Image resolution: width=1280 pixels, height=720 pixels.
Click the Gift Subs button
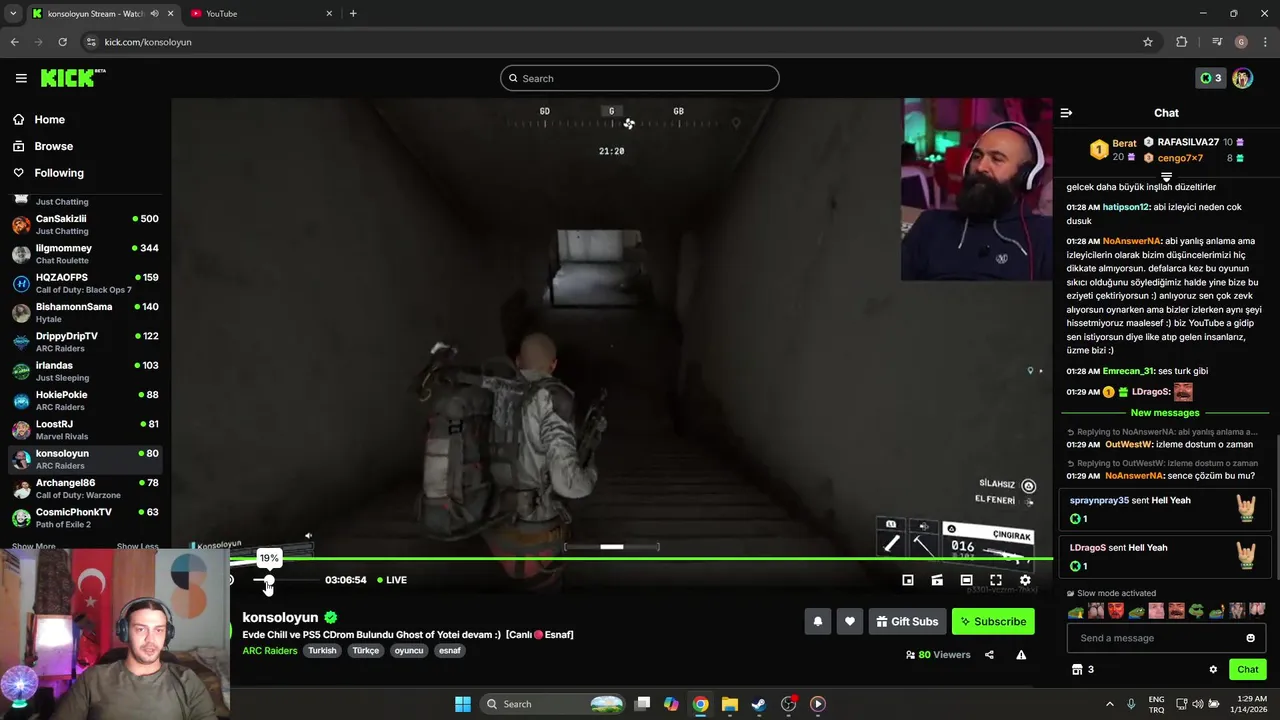[907, 621]
